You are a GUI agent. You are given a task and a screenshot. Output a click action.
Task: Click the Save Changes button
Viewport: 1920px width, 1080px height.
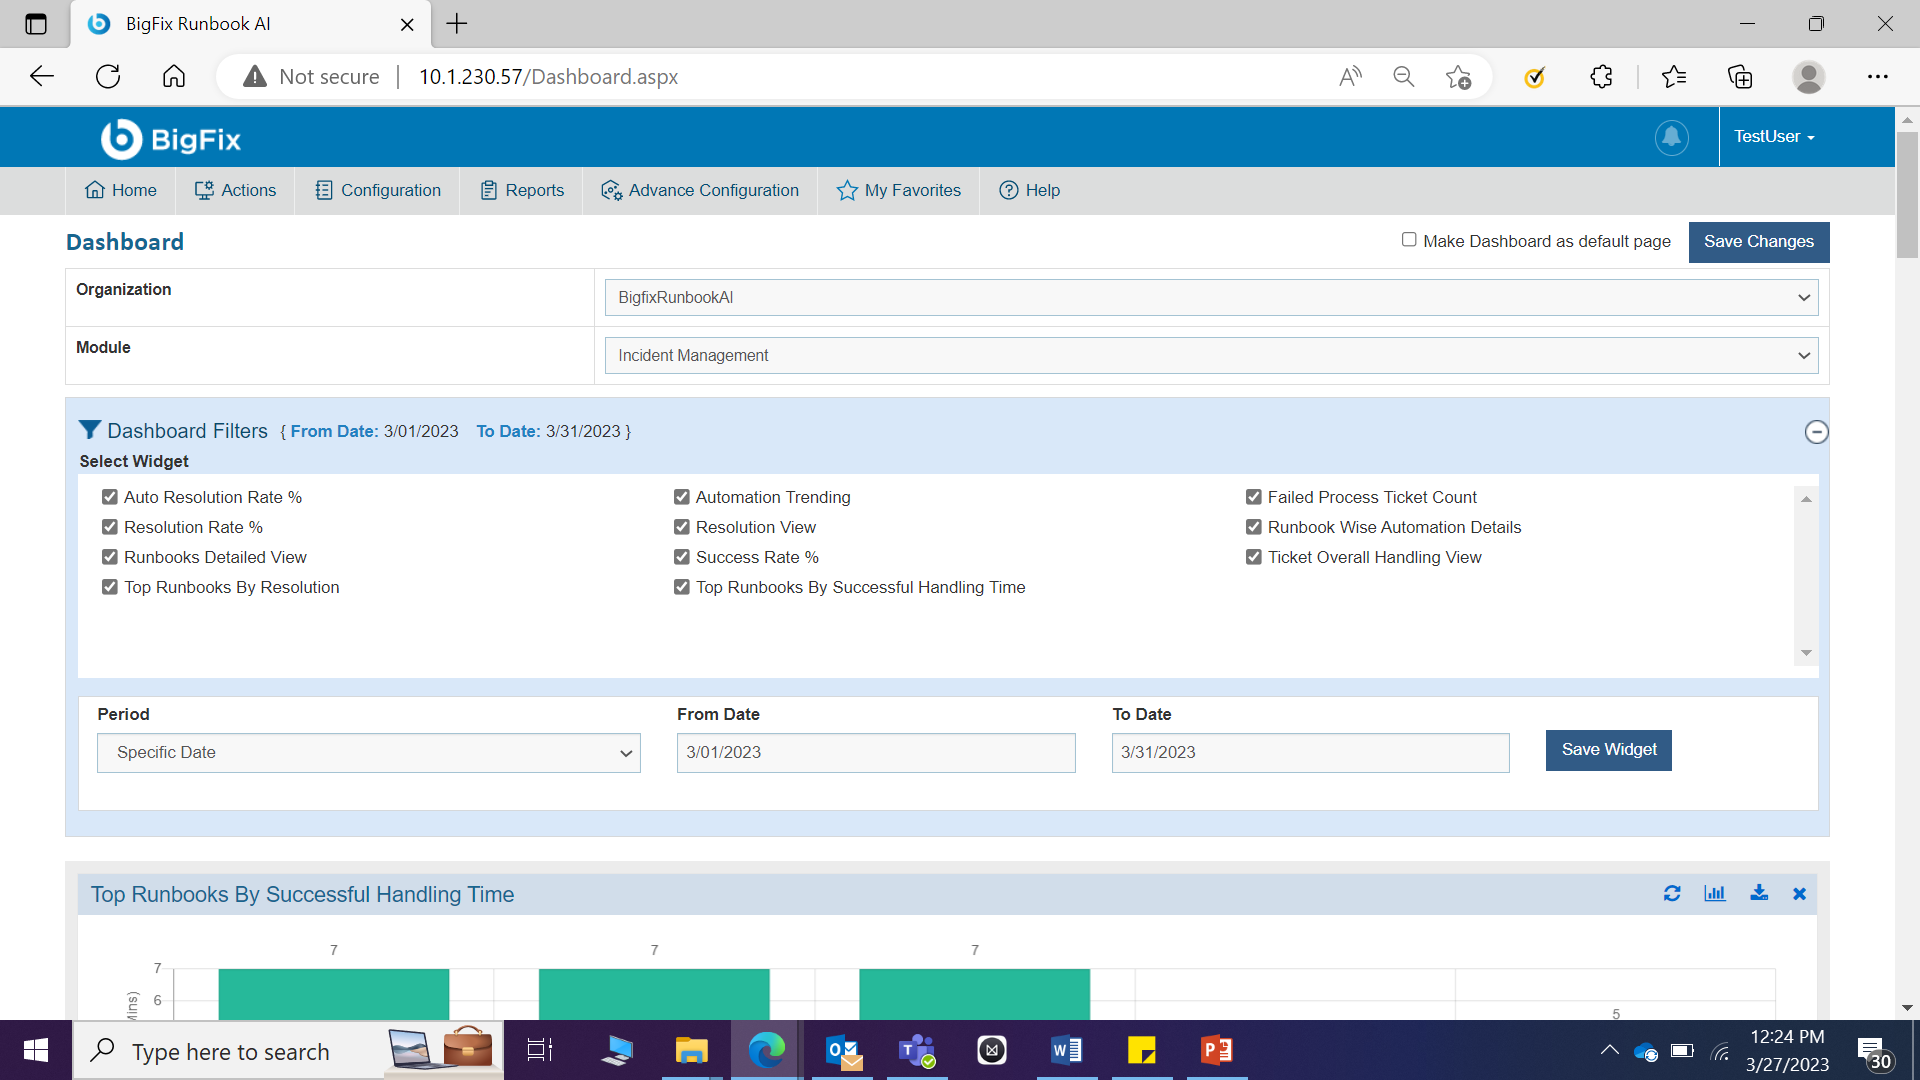pyautogui.click(x=1758, y=242)
